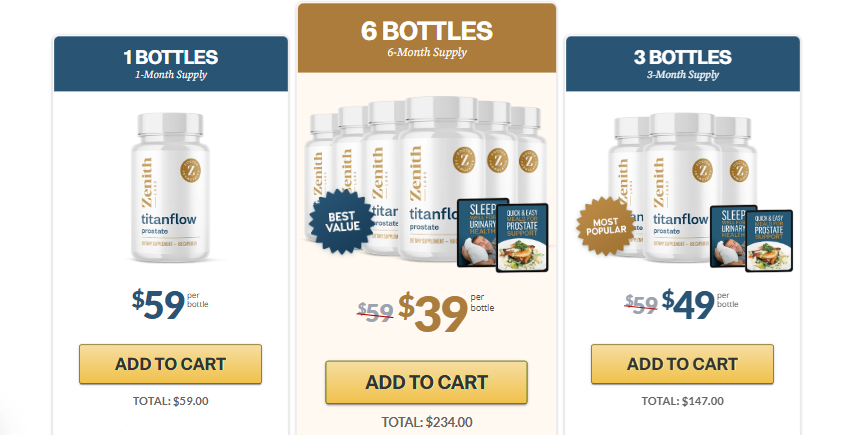Click ADD TO CART for 3 bottles
Viewport: 858px width, 443px height.
(682, 364)
